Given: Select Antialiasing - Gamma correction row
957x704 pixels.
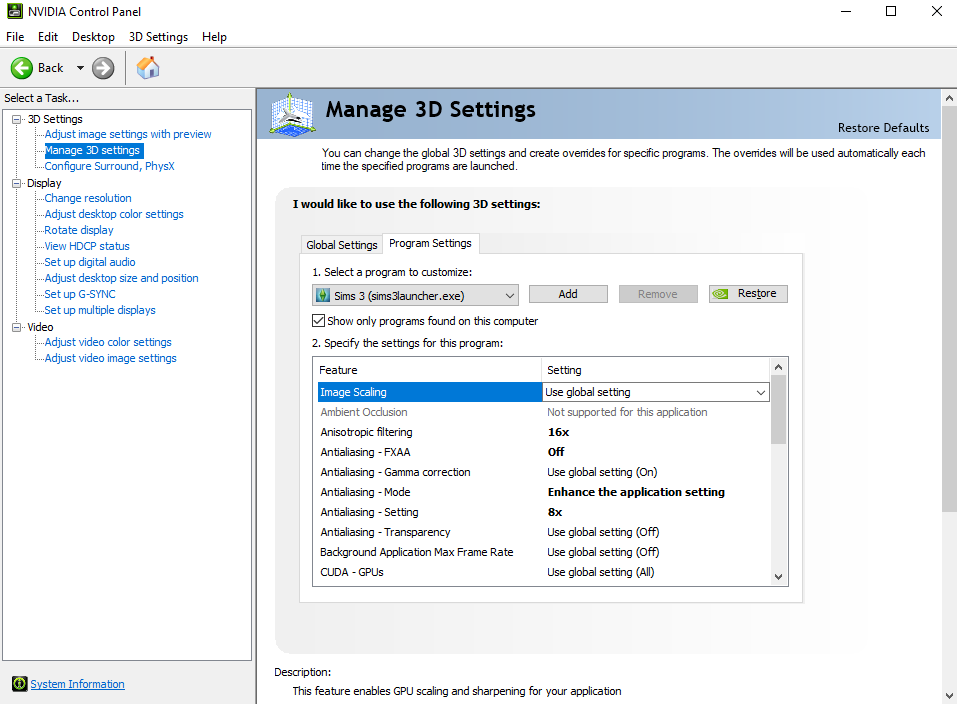Looking at the screenshot, I should click(x=543, y=472).
